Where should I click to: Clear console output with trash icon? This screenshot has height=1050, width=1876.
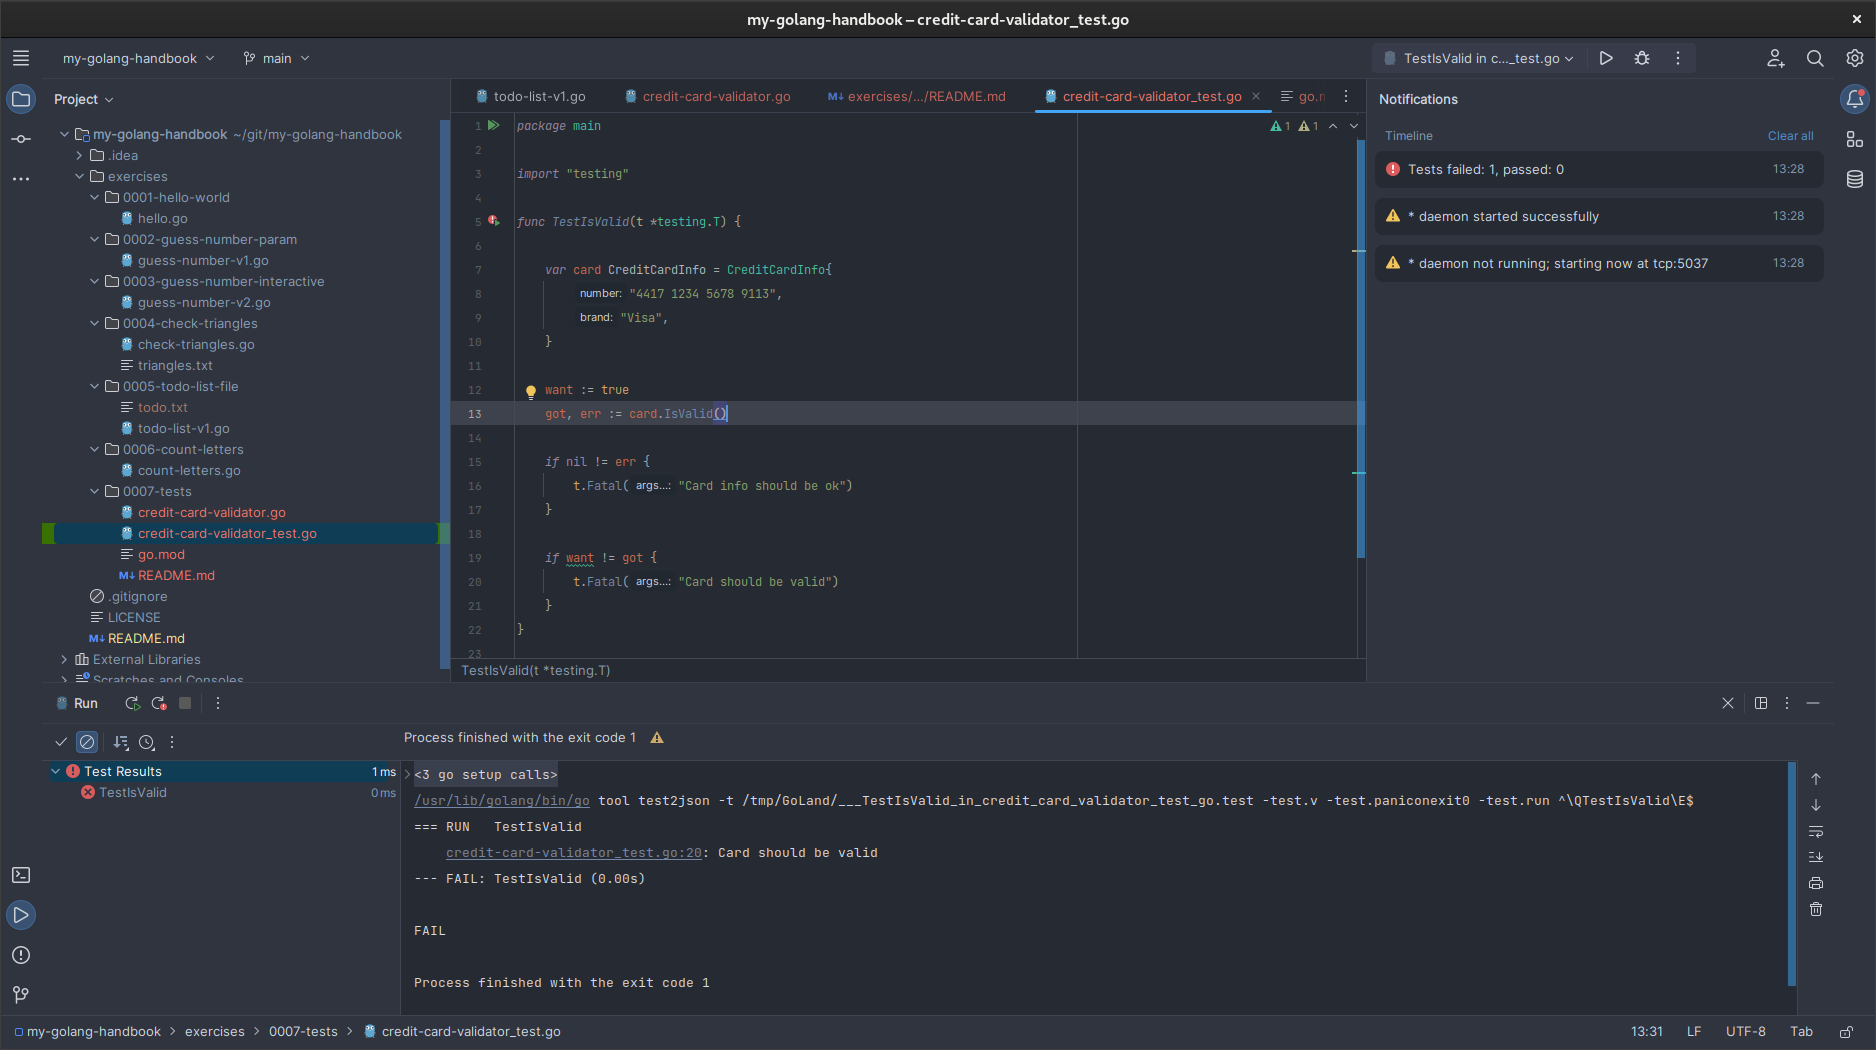click(x=1815, y=909)
